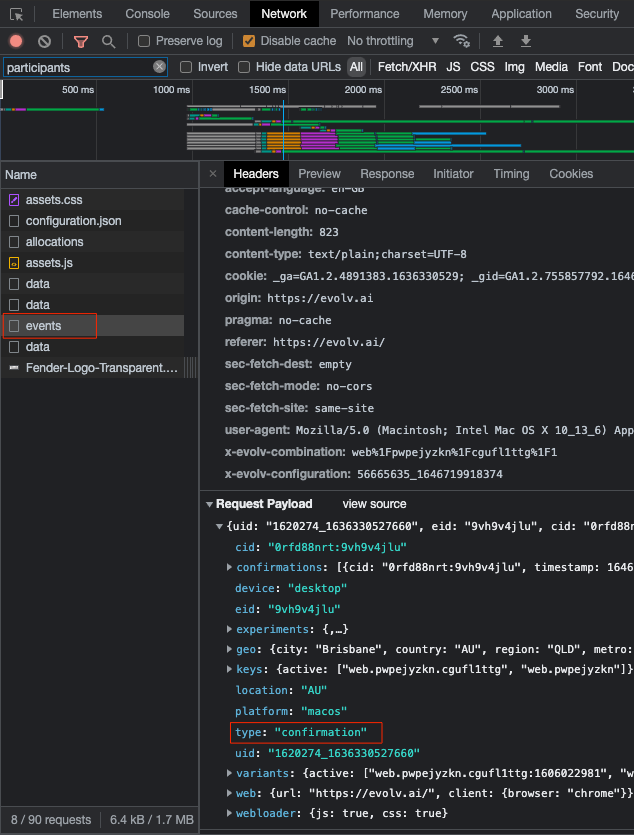Expand the keys object
Image resolution: width=634 pixels, height=835 pixels.
tap(229, 669)
